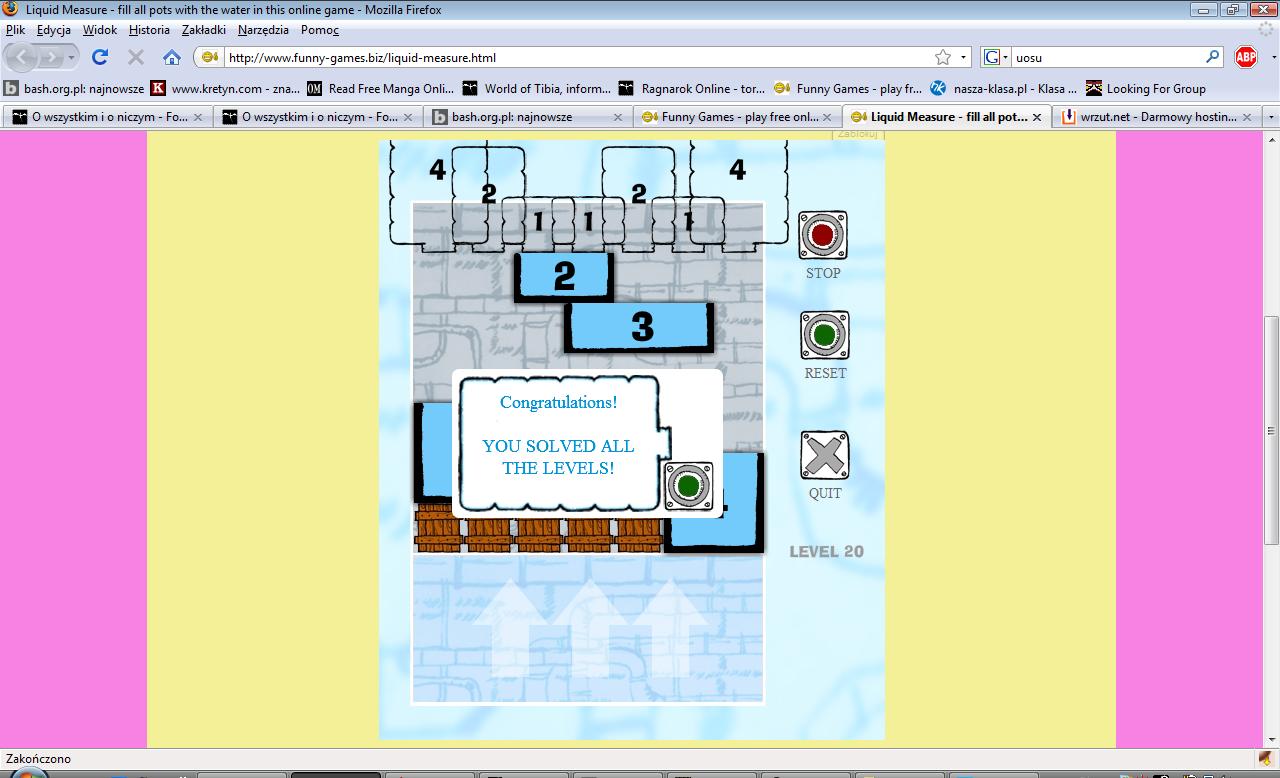Open the Zakładki menu
The height and width of the screenshot is (778, 1280).
click(x=204, y=30)
